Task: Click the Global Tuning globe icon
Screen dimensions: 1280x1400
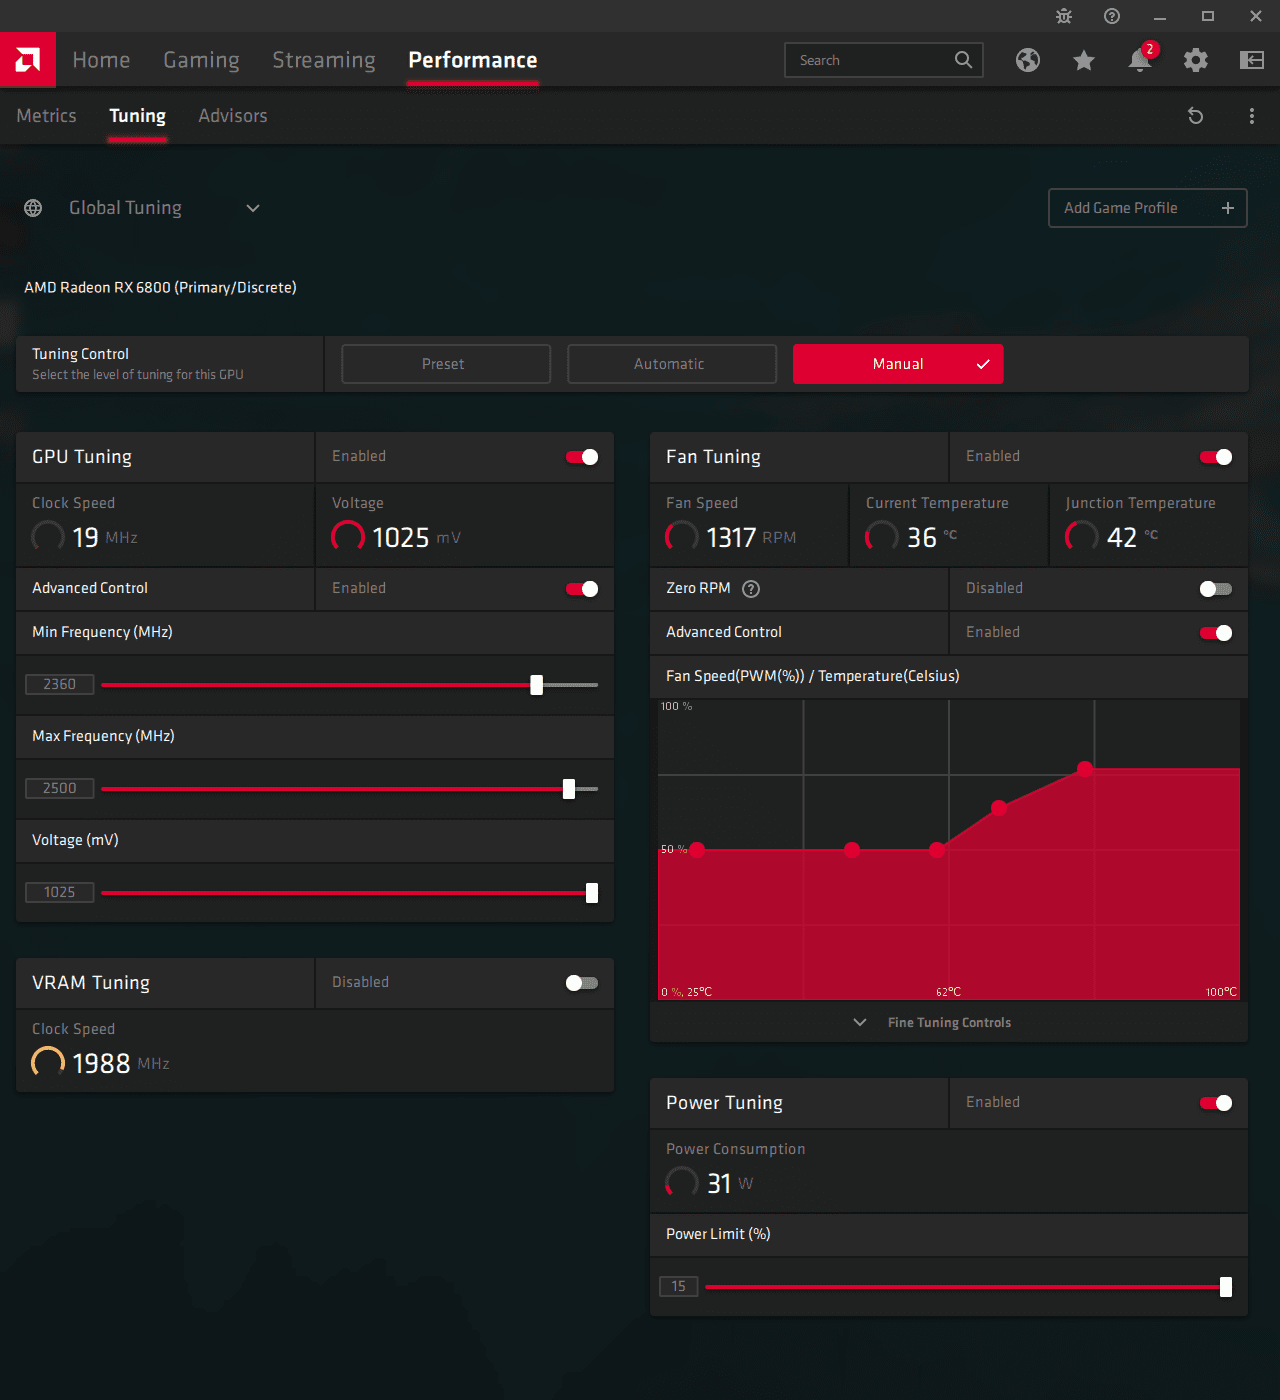Action: tap(33, 208)
